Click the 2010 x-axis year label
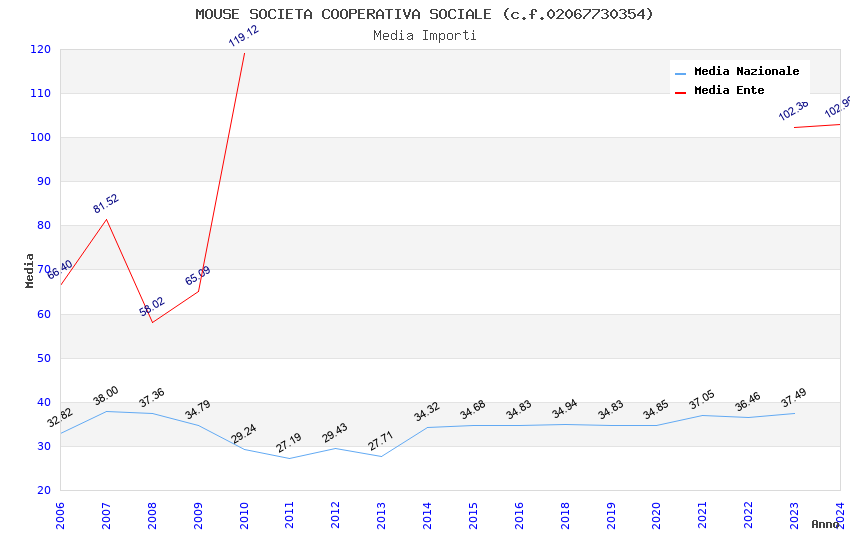This screenshot has width=850, height=550. [244, 515]
